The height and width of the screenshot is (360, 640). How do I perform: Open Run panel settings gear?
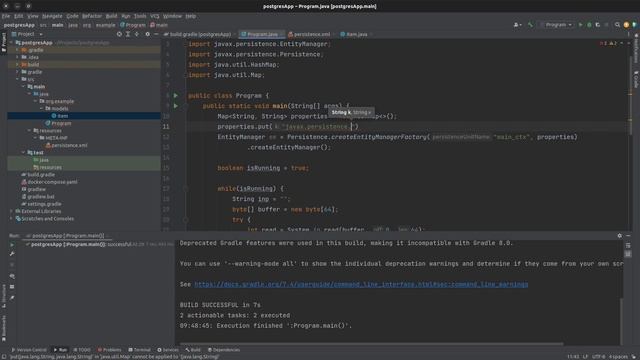point(620,236)
